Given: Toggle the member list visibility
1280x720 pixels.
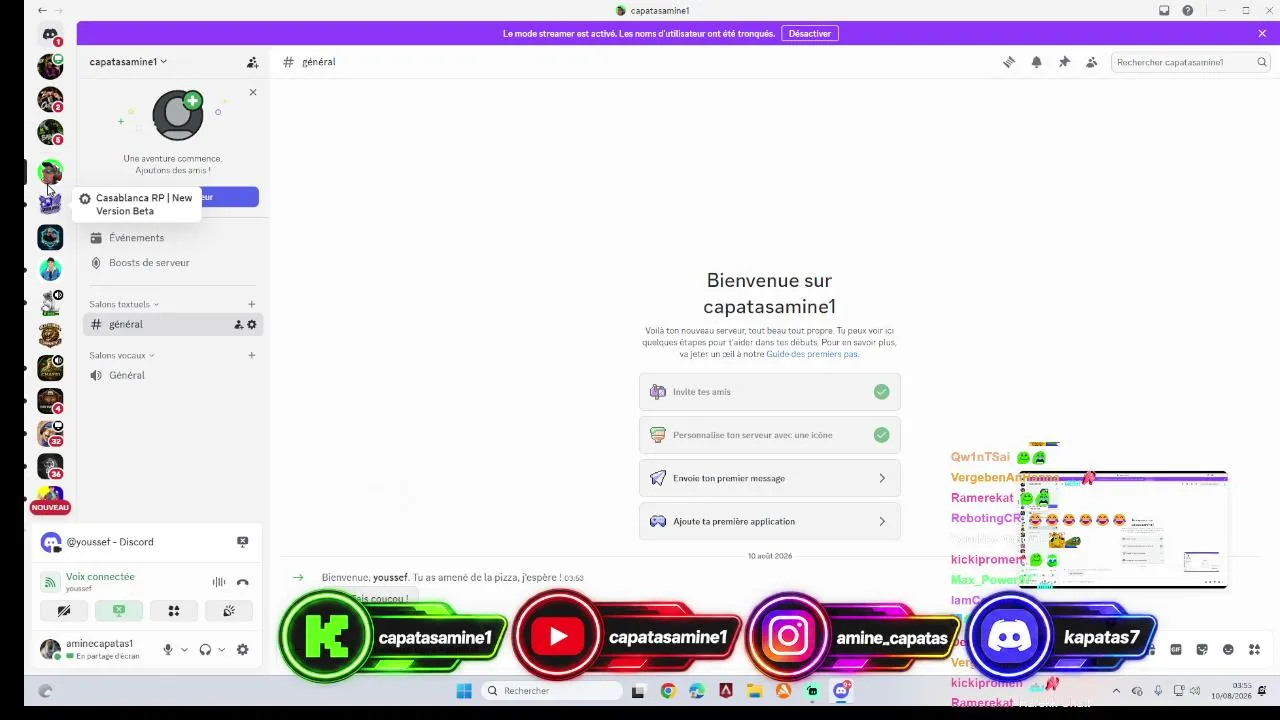Looking at the screenshot, I should 1091,62.
